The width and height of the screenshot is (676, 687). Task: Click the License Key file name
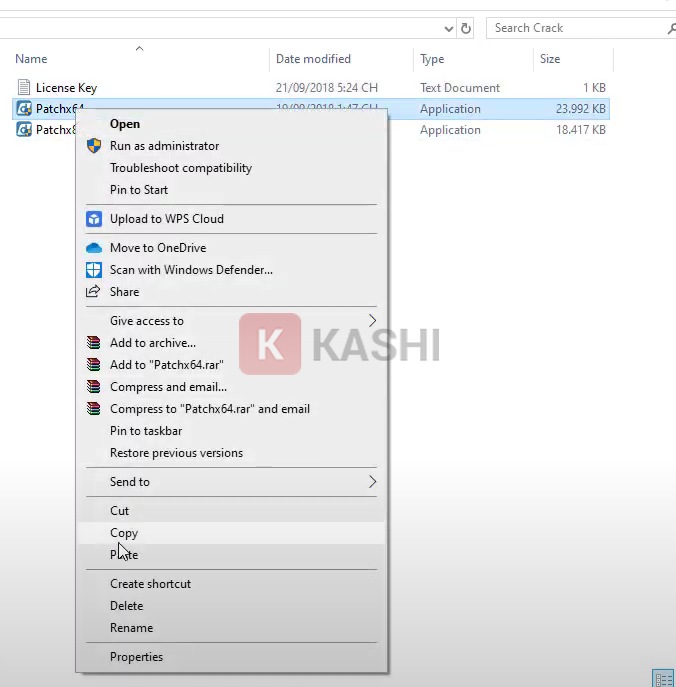point(66,88)
